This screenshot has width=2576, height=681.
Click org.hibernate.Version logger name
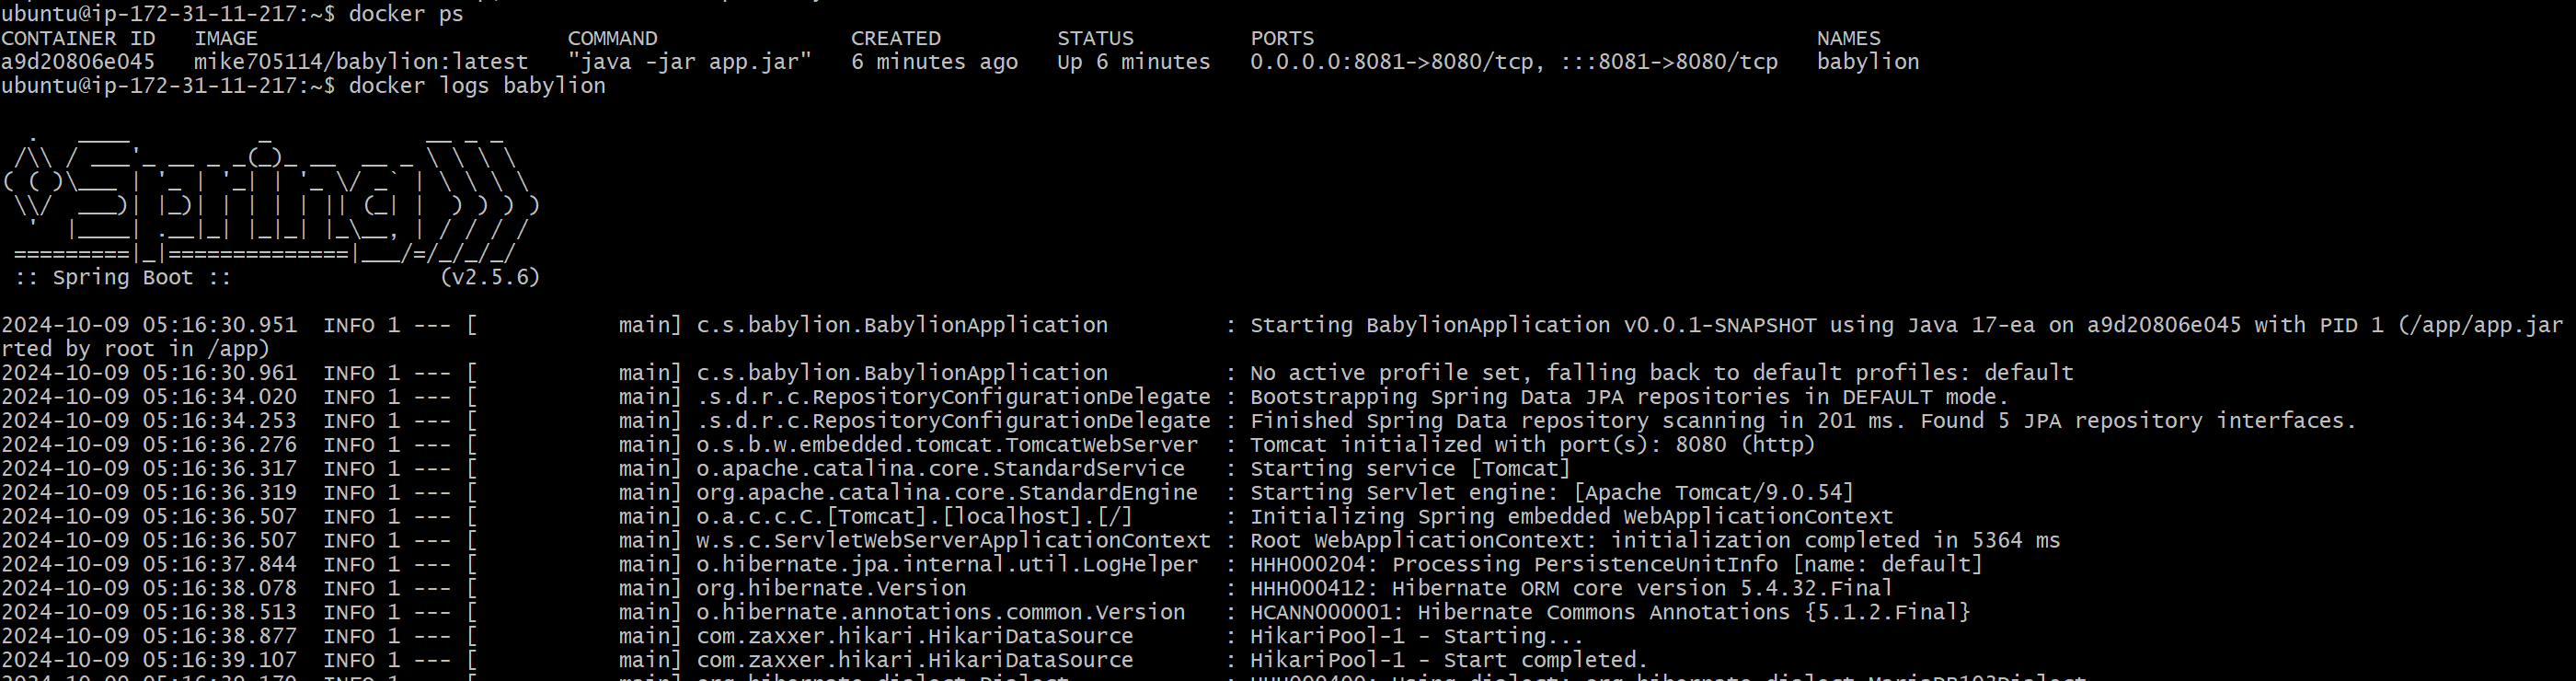point(832,589)
